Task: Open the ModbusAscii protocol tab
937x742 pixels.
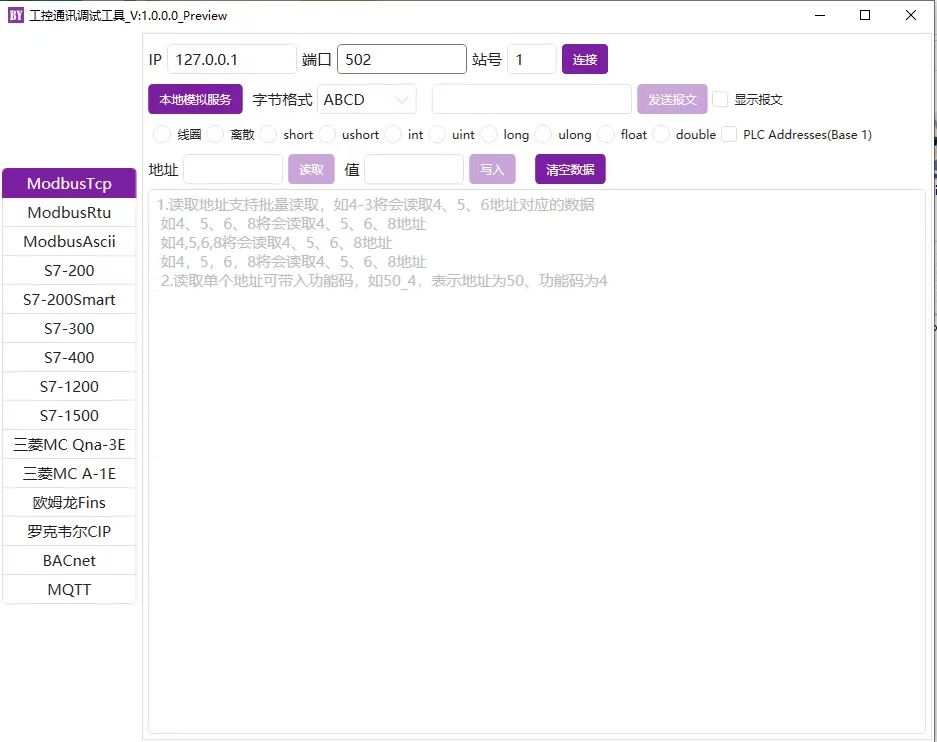Action: [69, 241]
